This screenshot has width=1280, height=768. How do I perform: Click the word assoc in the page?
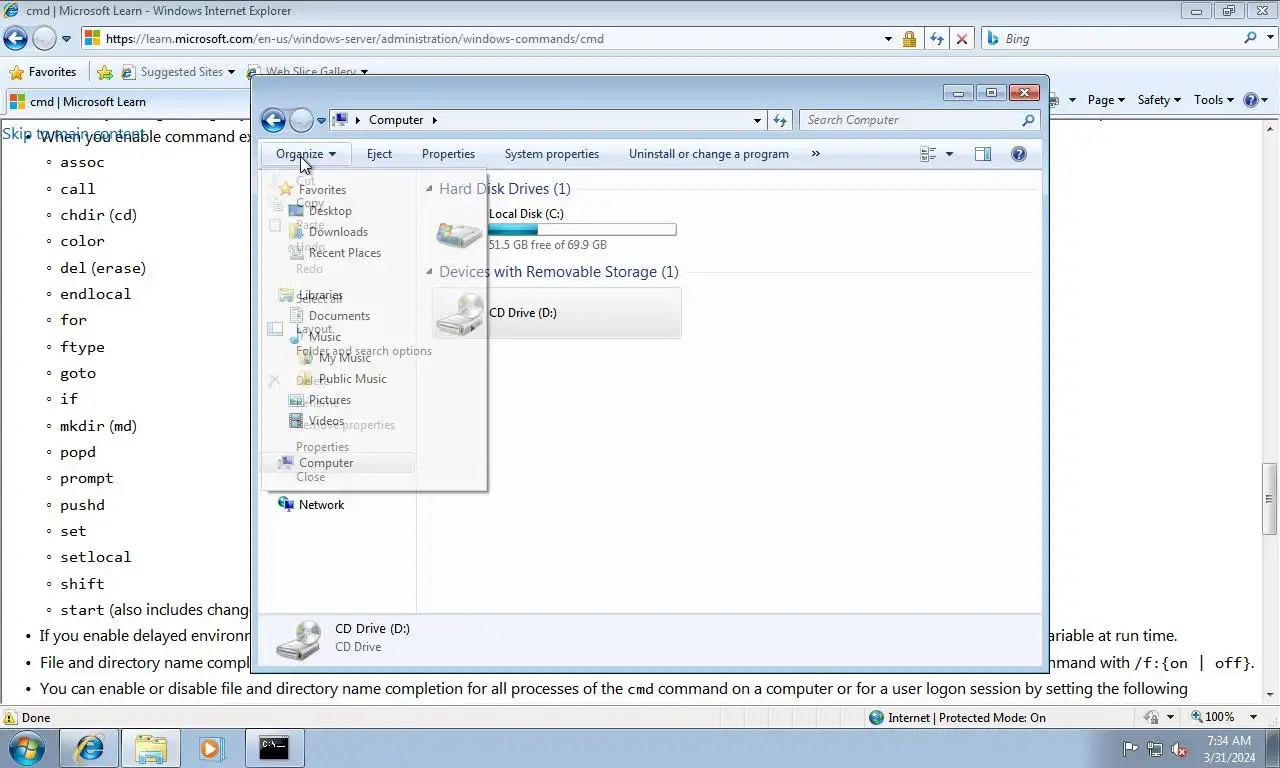click(x=82, y=162)
